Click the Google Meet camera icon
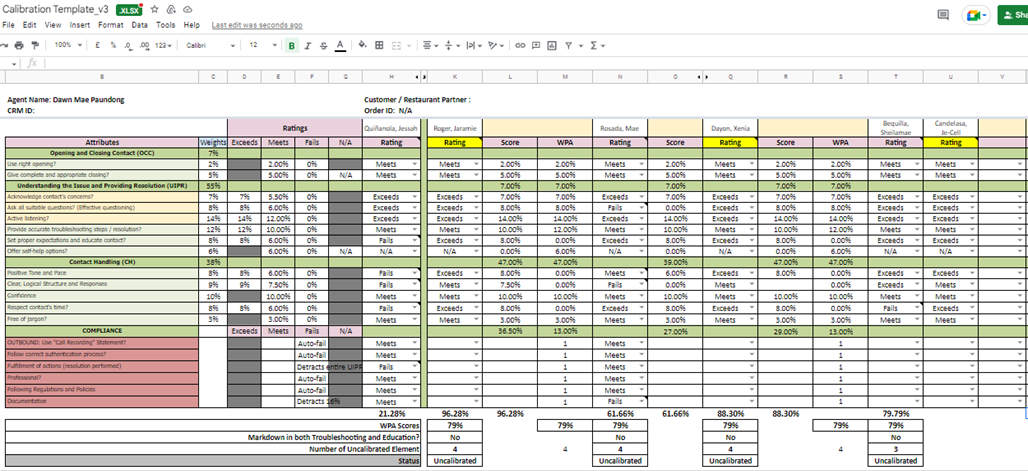 coord(975,15)
